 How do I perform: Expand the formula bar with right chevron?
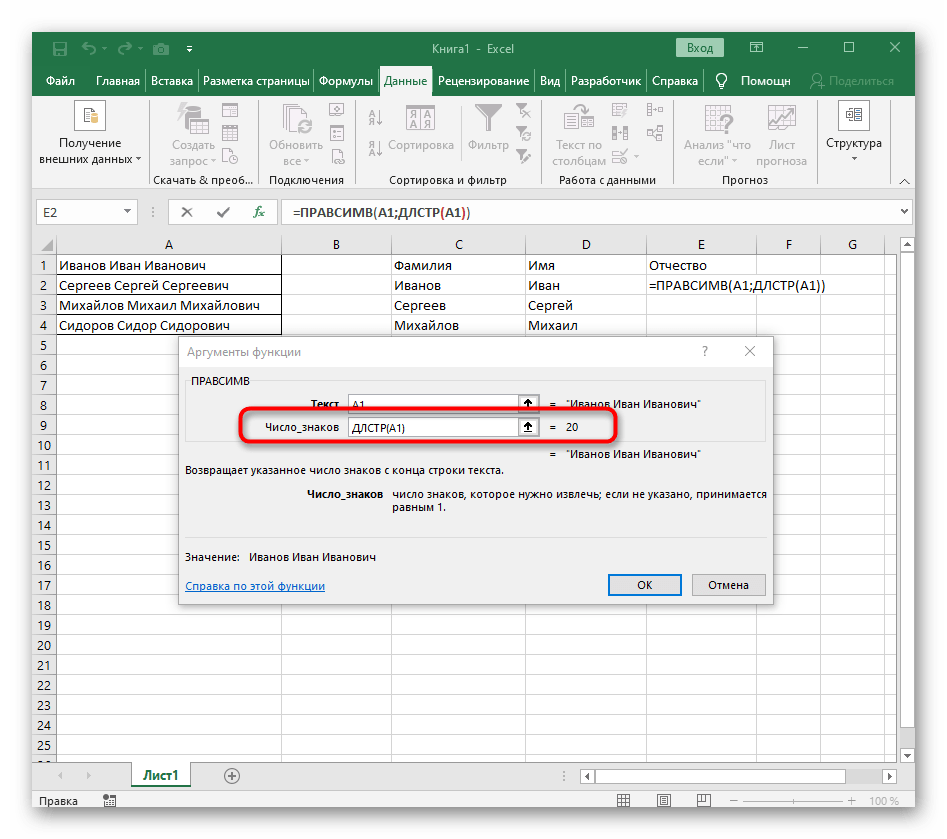pyautogui.click(x=904, y=212)
